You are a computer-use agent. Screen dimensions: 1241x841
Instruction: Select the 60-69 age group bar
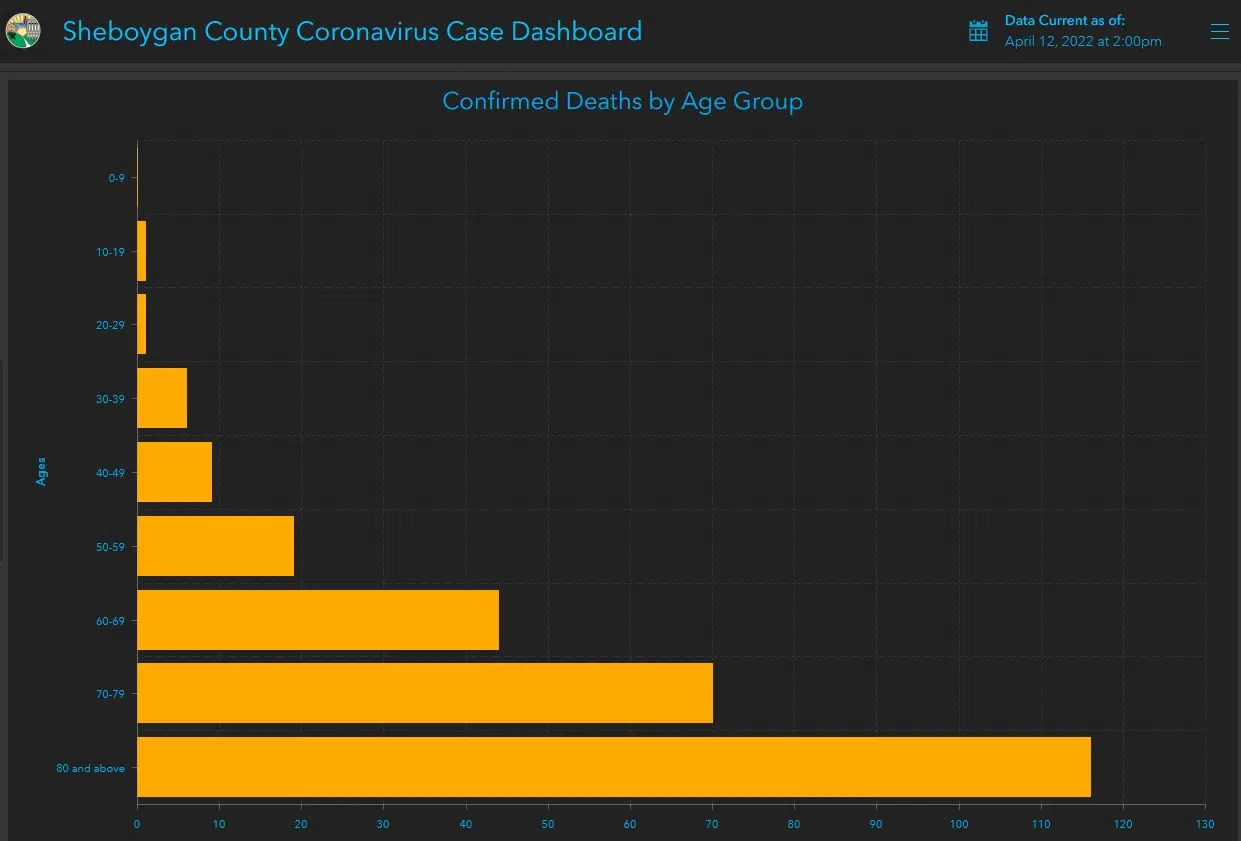point(317,620)
